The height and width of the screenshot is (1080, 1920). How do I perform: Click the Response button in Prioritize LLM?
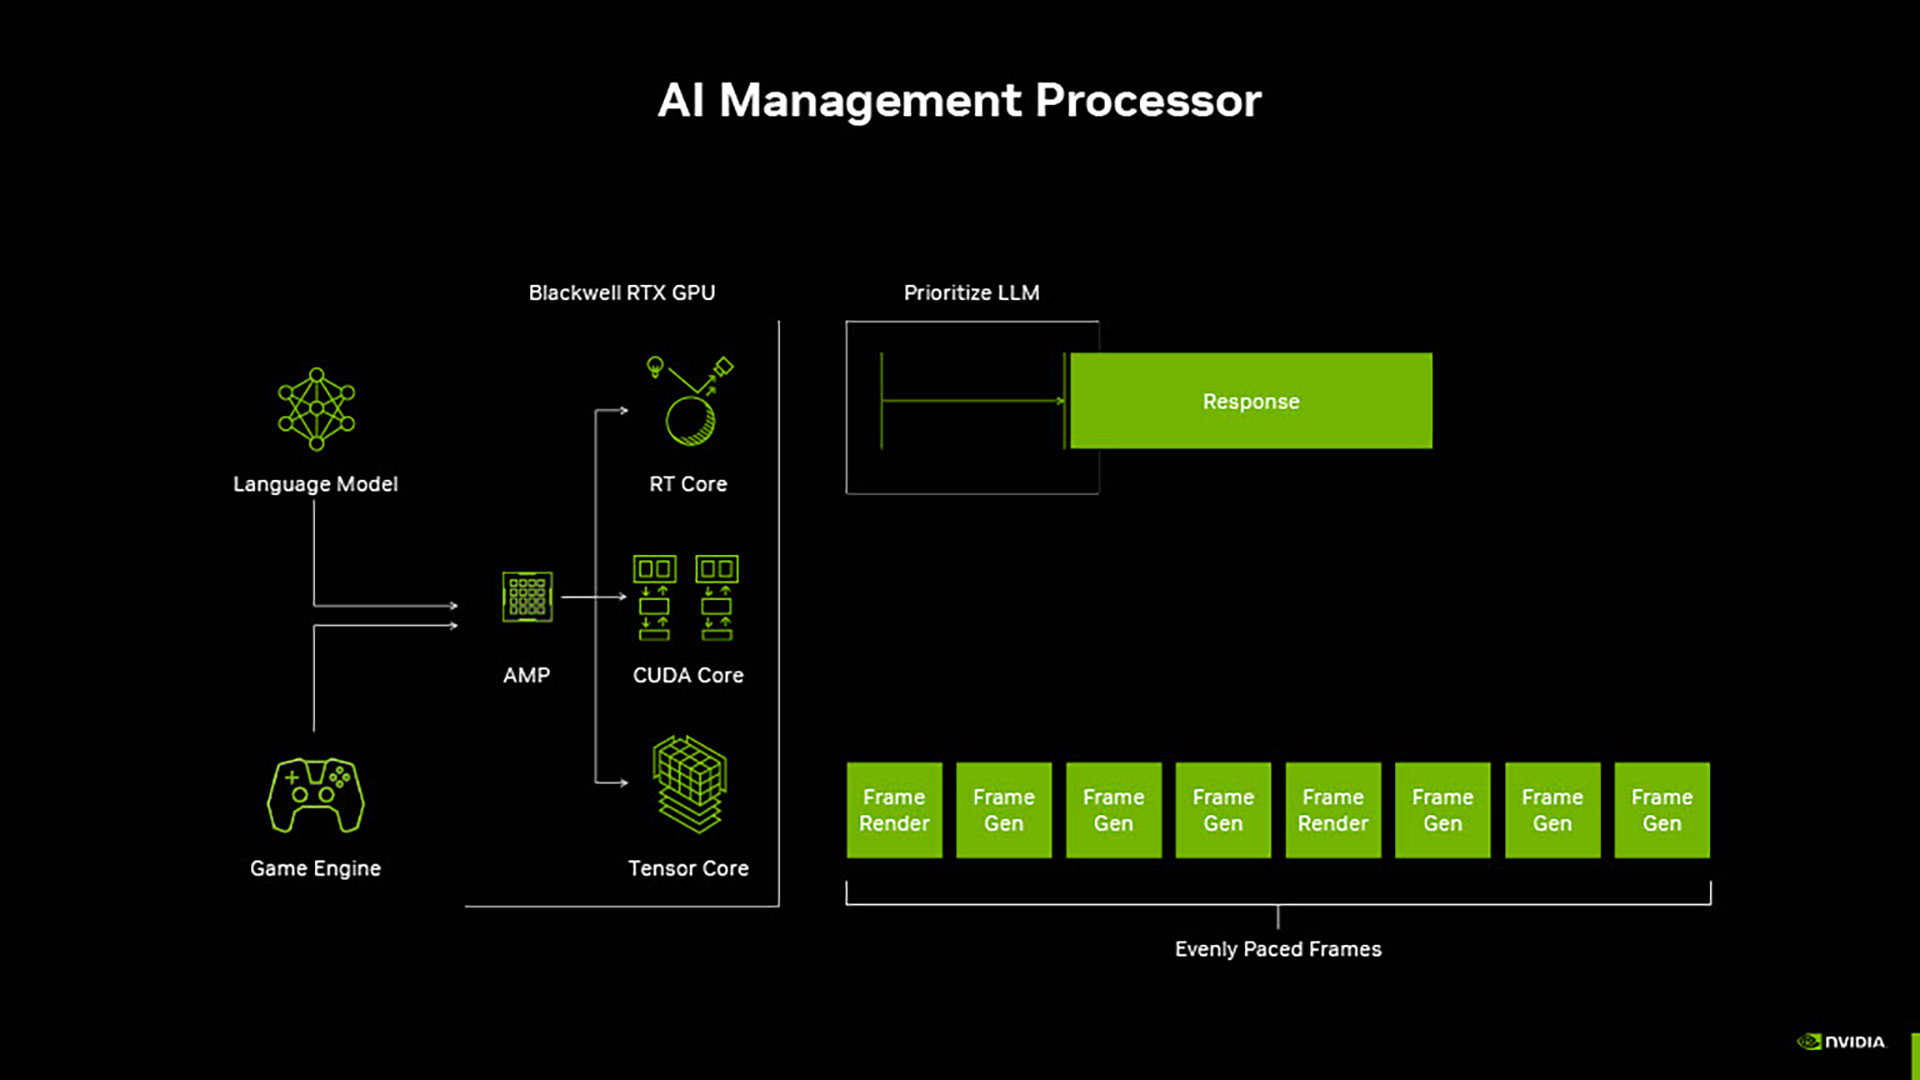[1250, 401]
